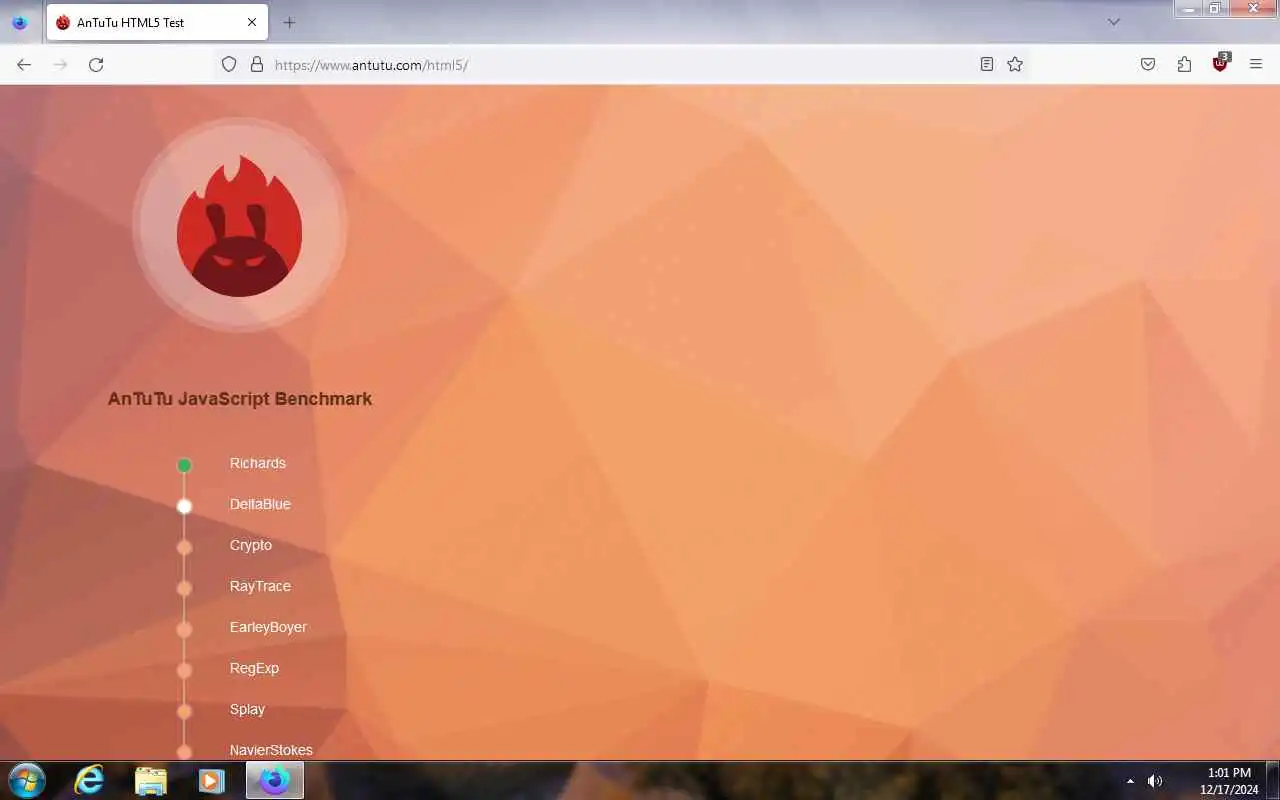The image size is (1280, 800).
Task: Click the Show desktop button
Action: [1273, 780]
